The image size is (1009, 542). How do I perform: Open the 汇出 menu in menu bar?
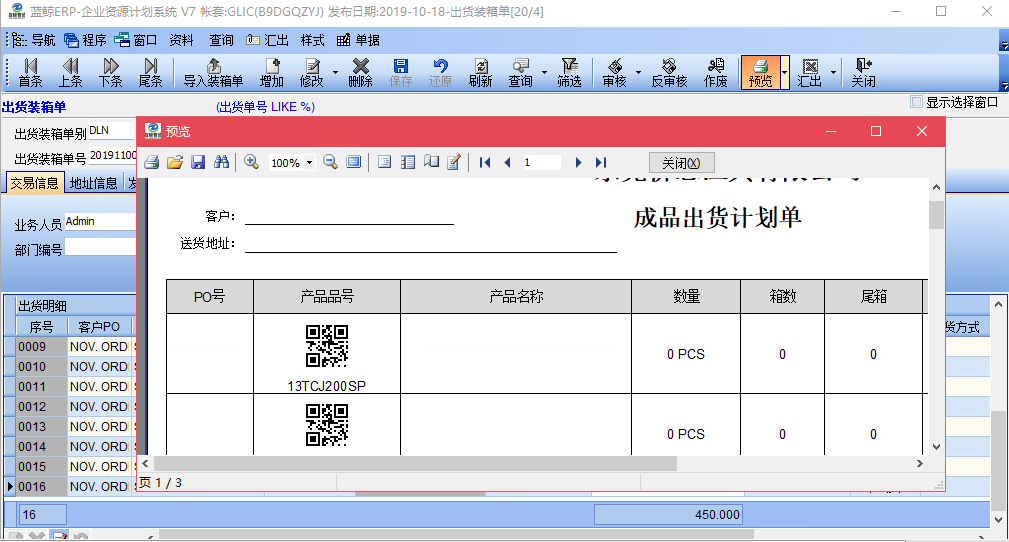268,40
